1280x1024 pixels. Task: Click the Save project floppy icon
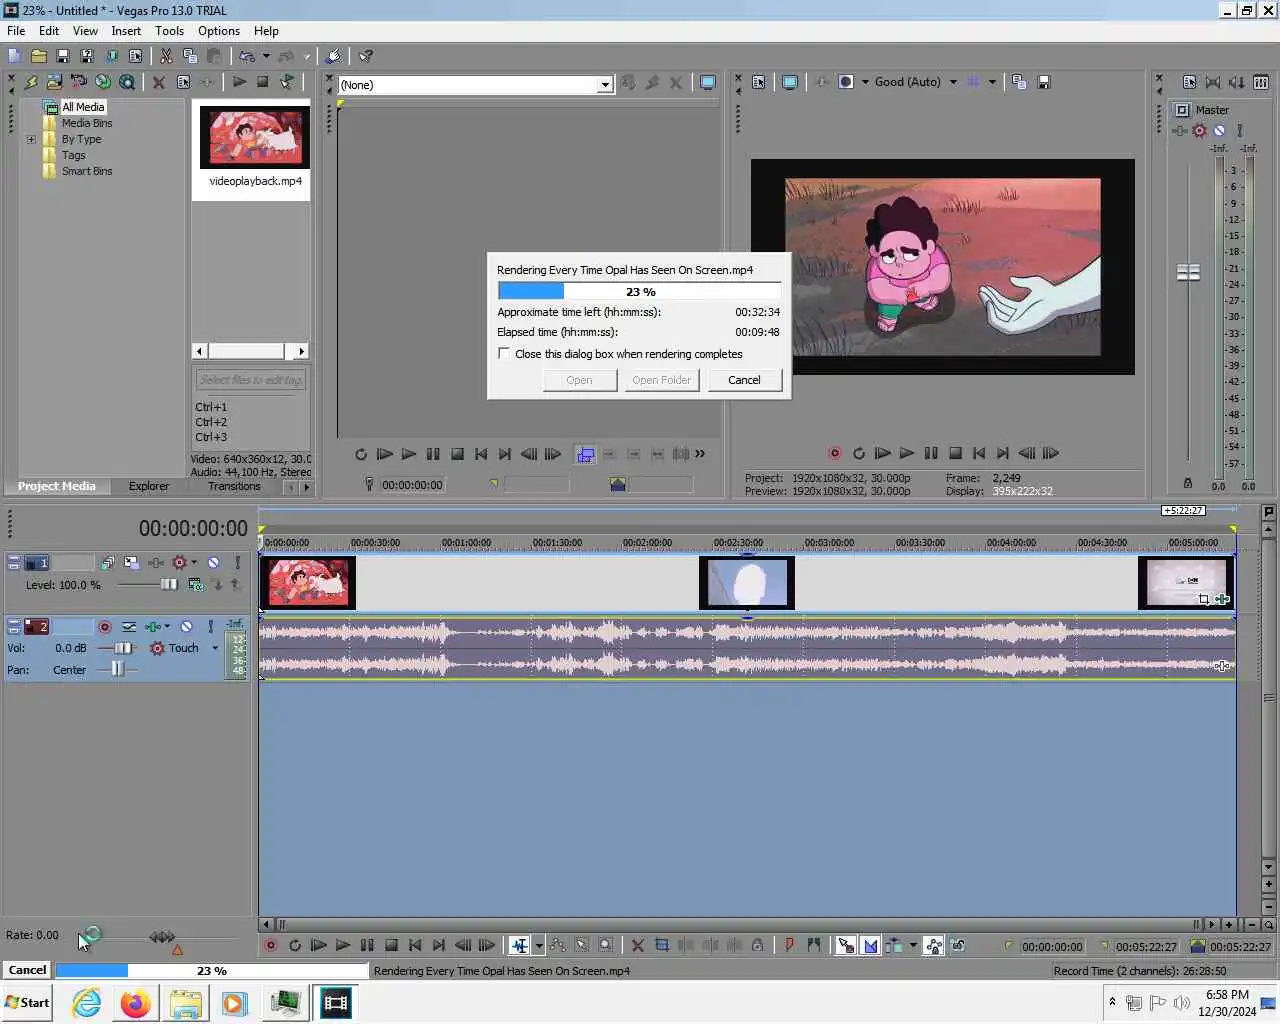[62, 56]
